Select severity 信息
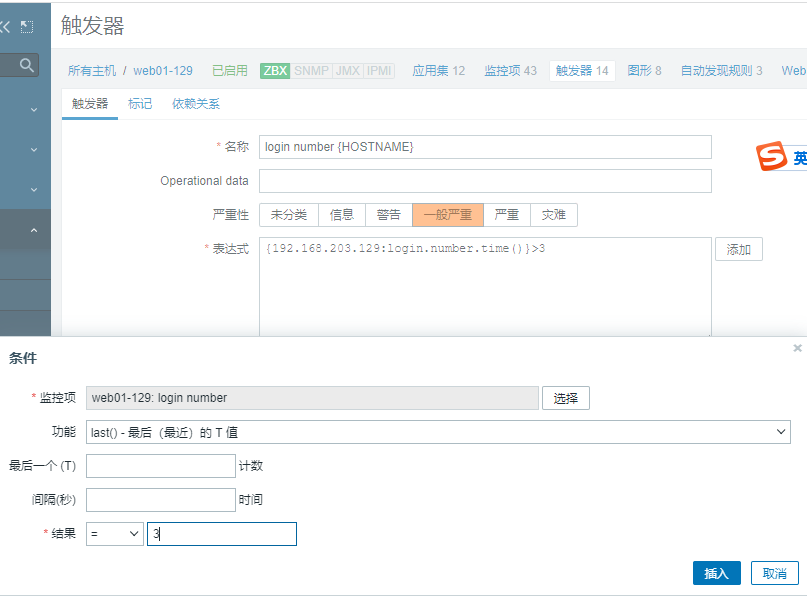This screenshot has height=596, width=807. tap(342, 215)
